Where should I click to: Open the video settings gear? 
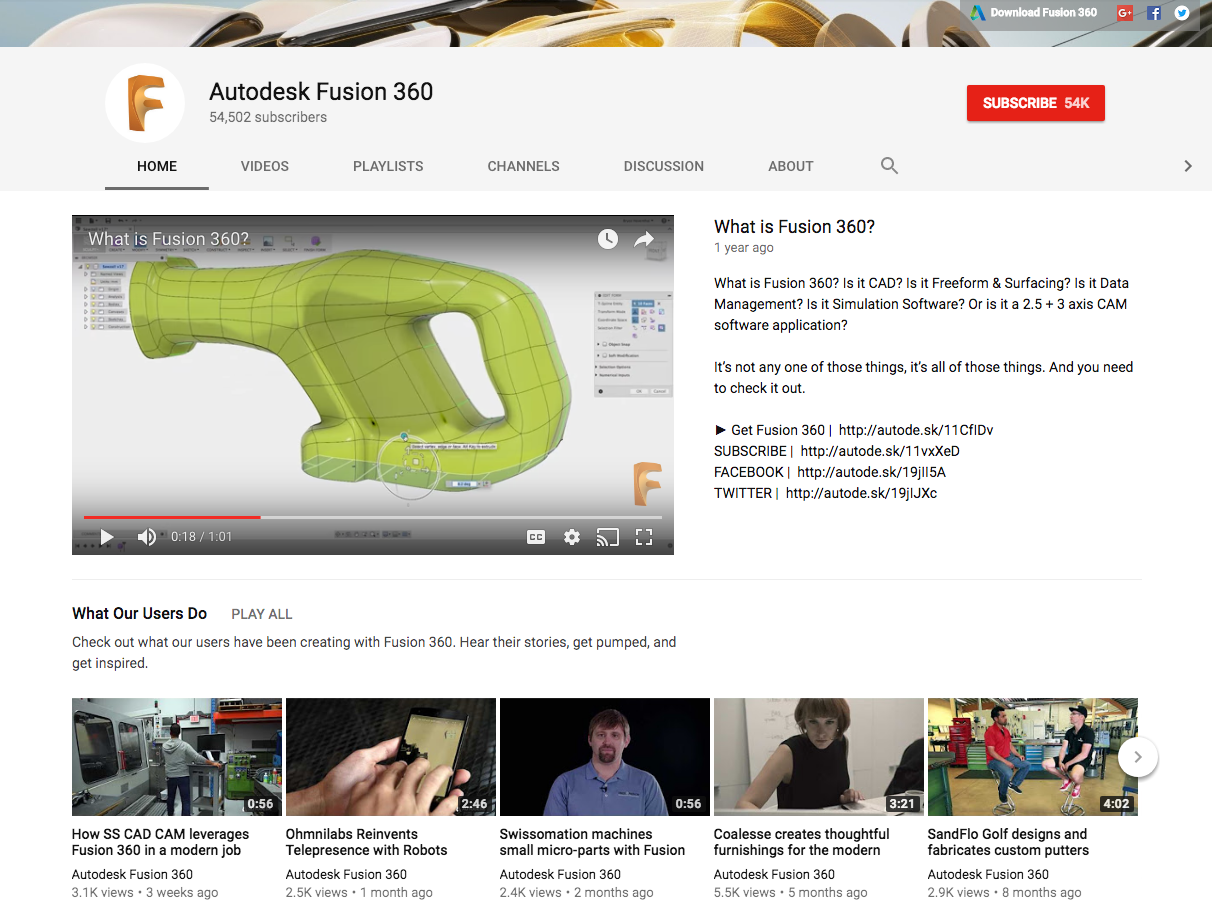point(572,537)
